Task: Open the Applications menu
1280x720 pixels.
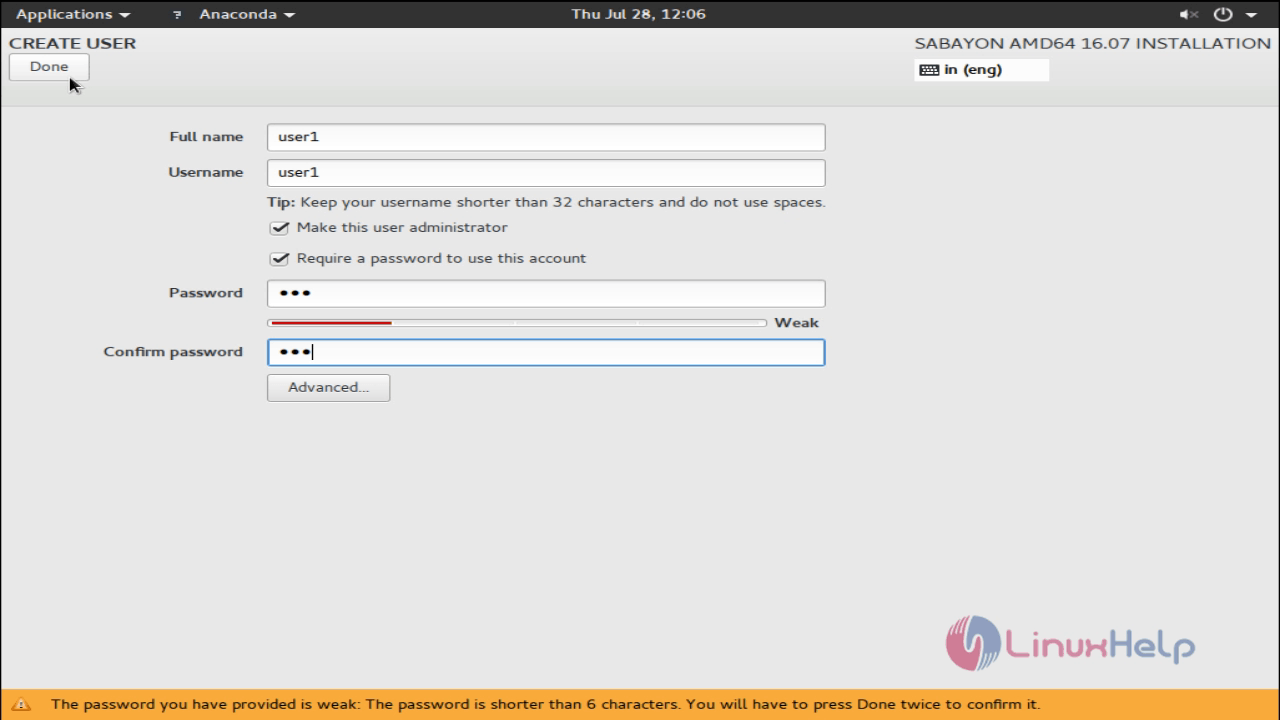Action: tap(73, 14)
